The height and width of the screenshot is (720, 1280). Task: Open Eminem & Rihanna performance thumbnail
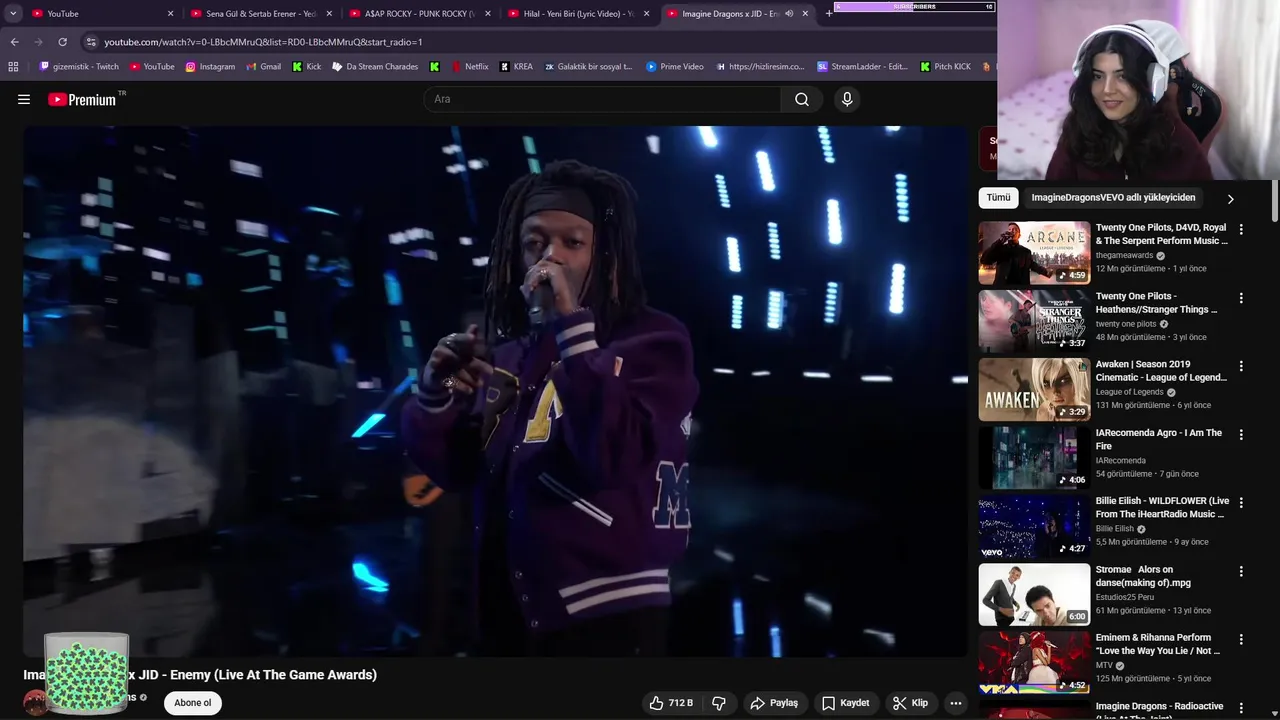pos(1034,662)
